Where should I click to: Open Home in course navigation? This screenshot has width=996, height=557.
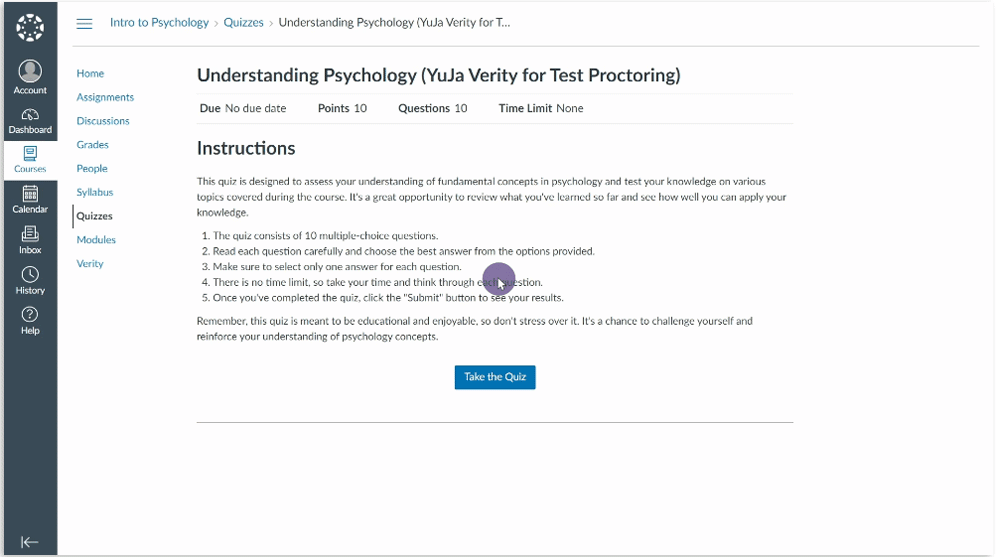[x=90, y=73]
